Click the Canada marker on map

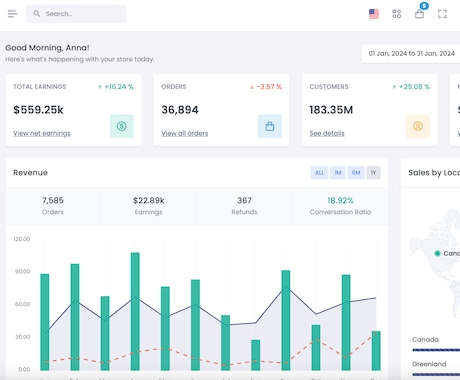pyautogui.click(x=437, y=253)
